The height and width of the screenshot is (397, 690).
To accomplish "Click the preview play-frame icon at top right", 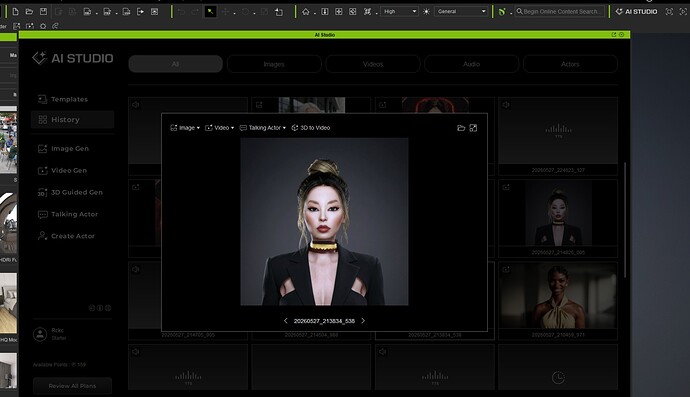I will pos(683,12).
